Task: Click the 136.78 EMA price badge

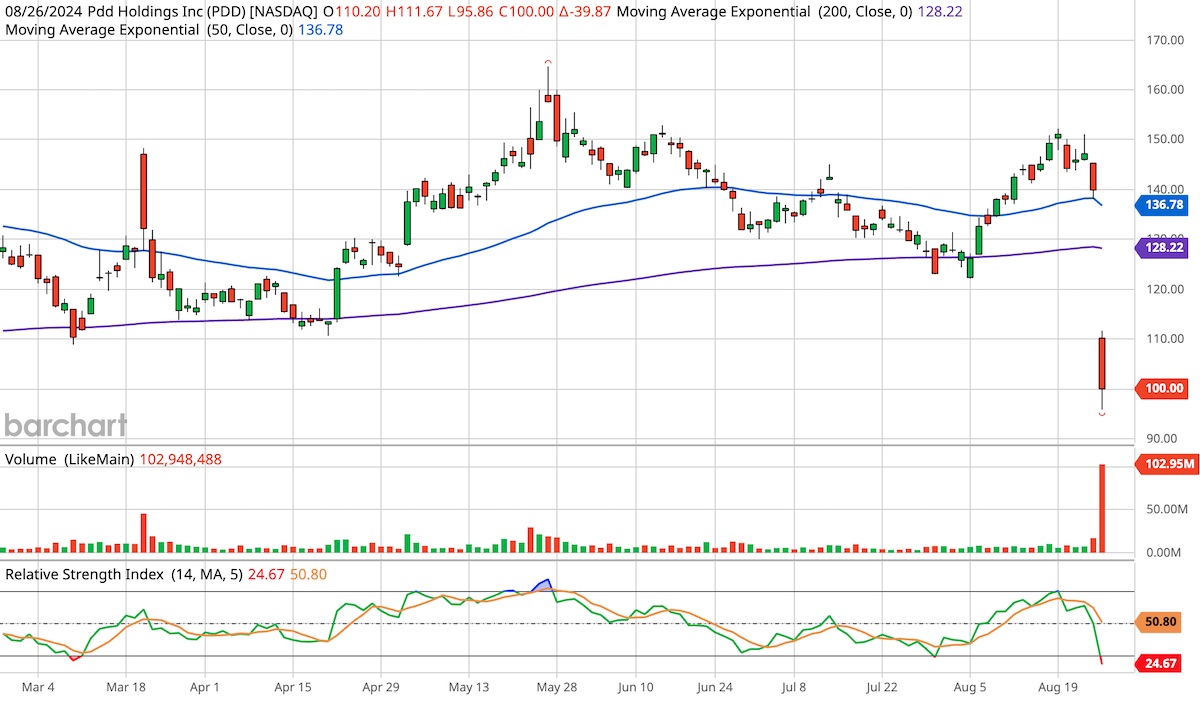Action: tap(1163, 204)
